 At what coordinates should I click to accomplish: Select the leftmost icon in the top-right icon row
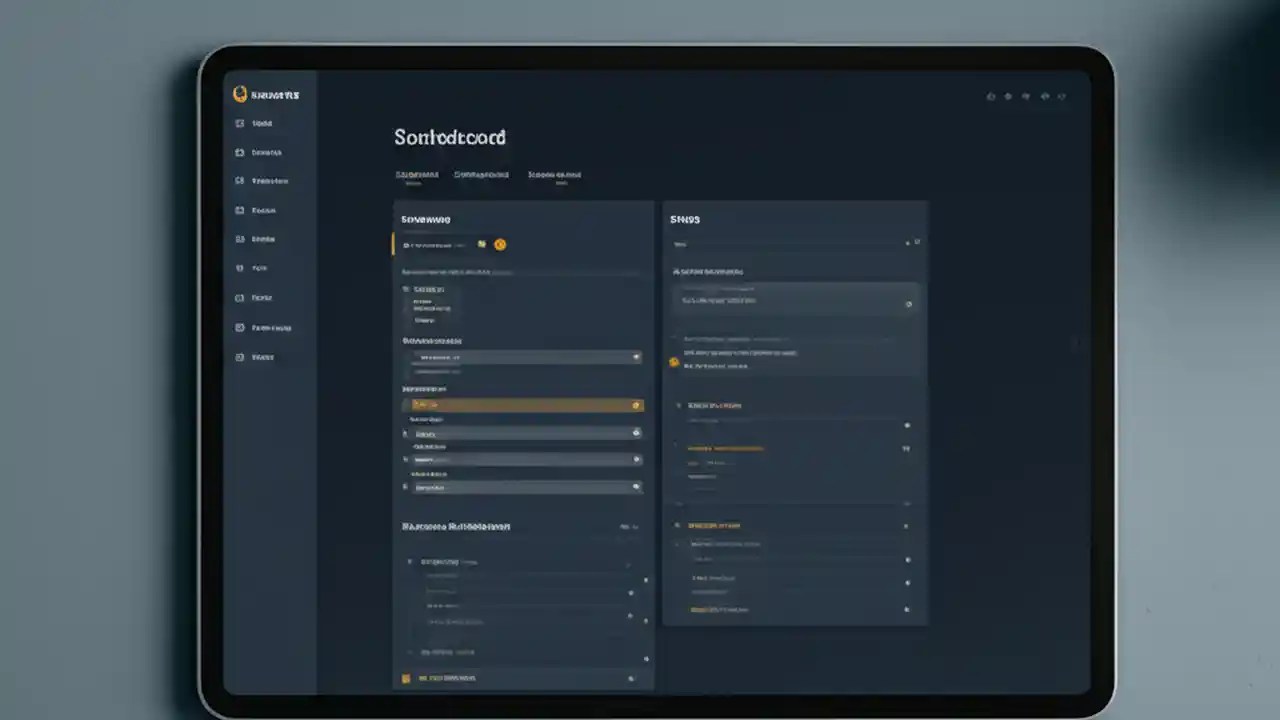990,96
